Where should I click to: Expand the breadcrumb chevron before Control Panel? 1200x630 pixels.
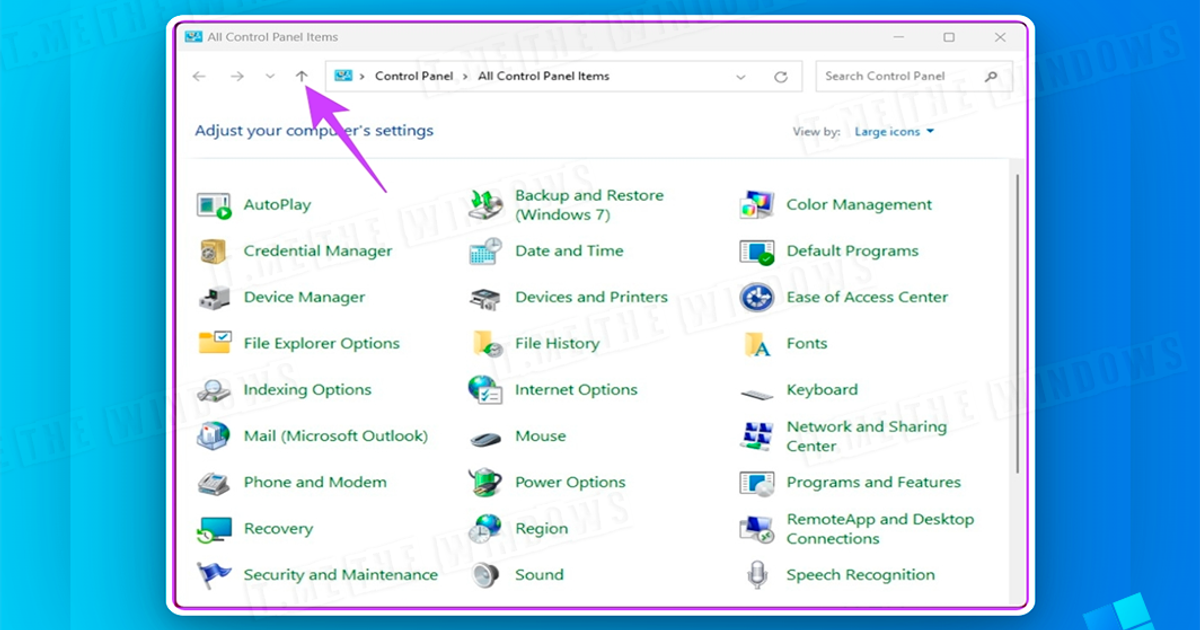[x=362, y=77]
